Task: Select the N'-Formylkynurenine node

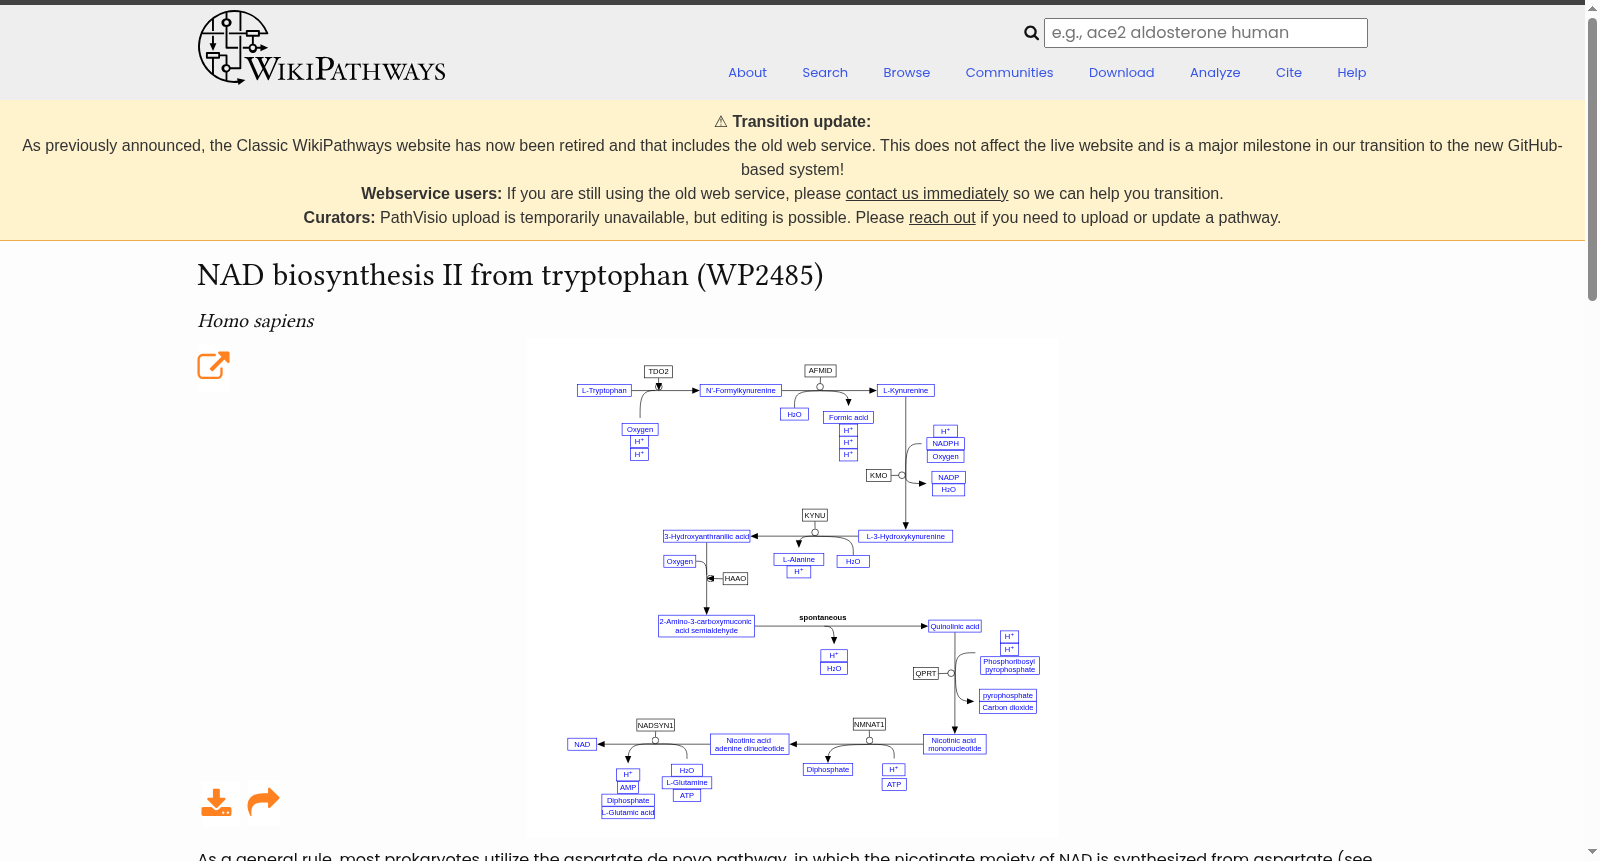Action: pyautogui.click(x=740, y=391)
